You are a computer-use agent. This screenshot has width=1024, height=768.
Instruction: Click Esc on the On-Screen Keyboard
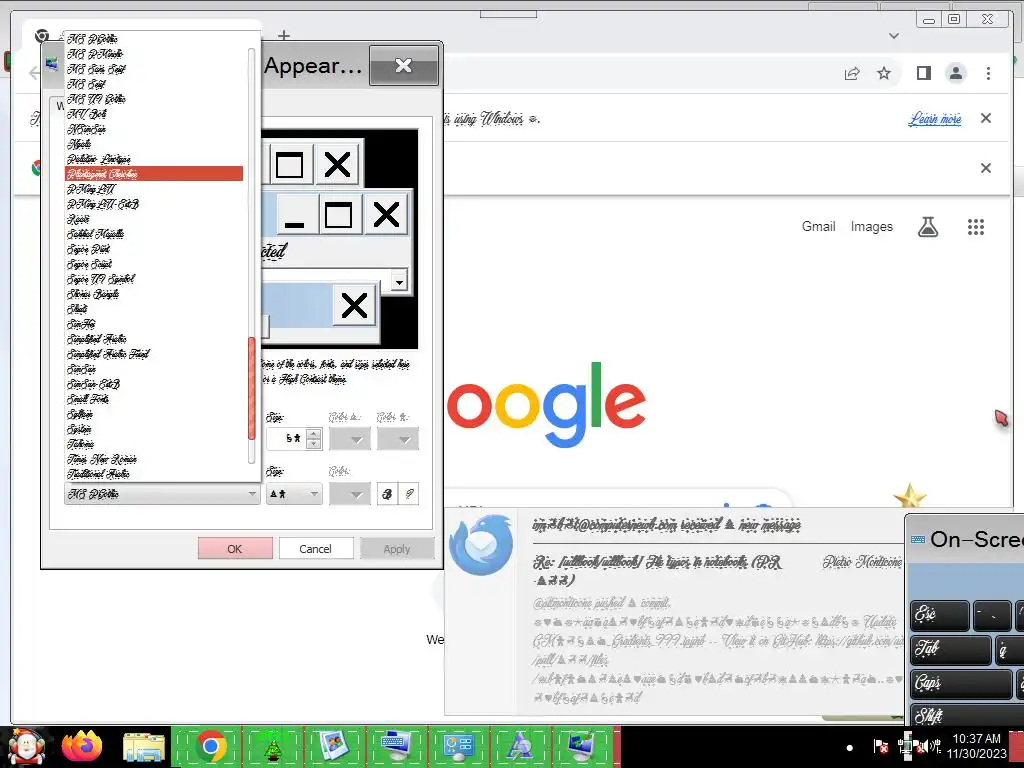pyautogui.click(x=940, y=615)
